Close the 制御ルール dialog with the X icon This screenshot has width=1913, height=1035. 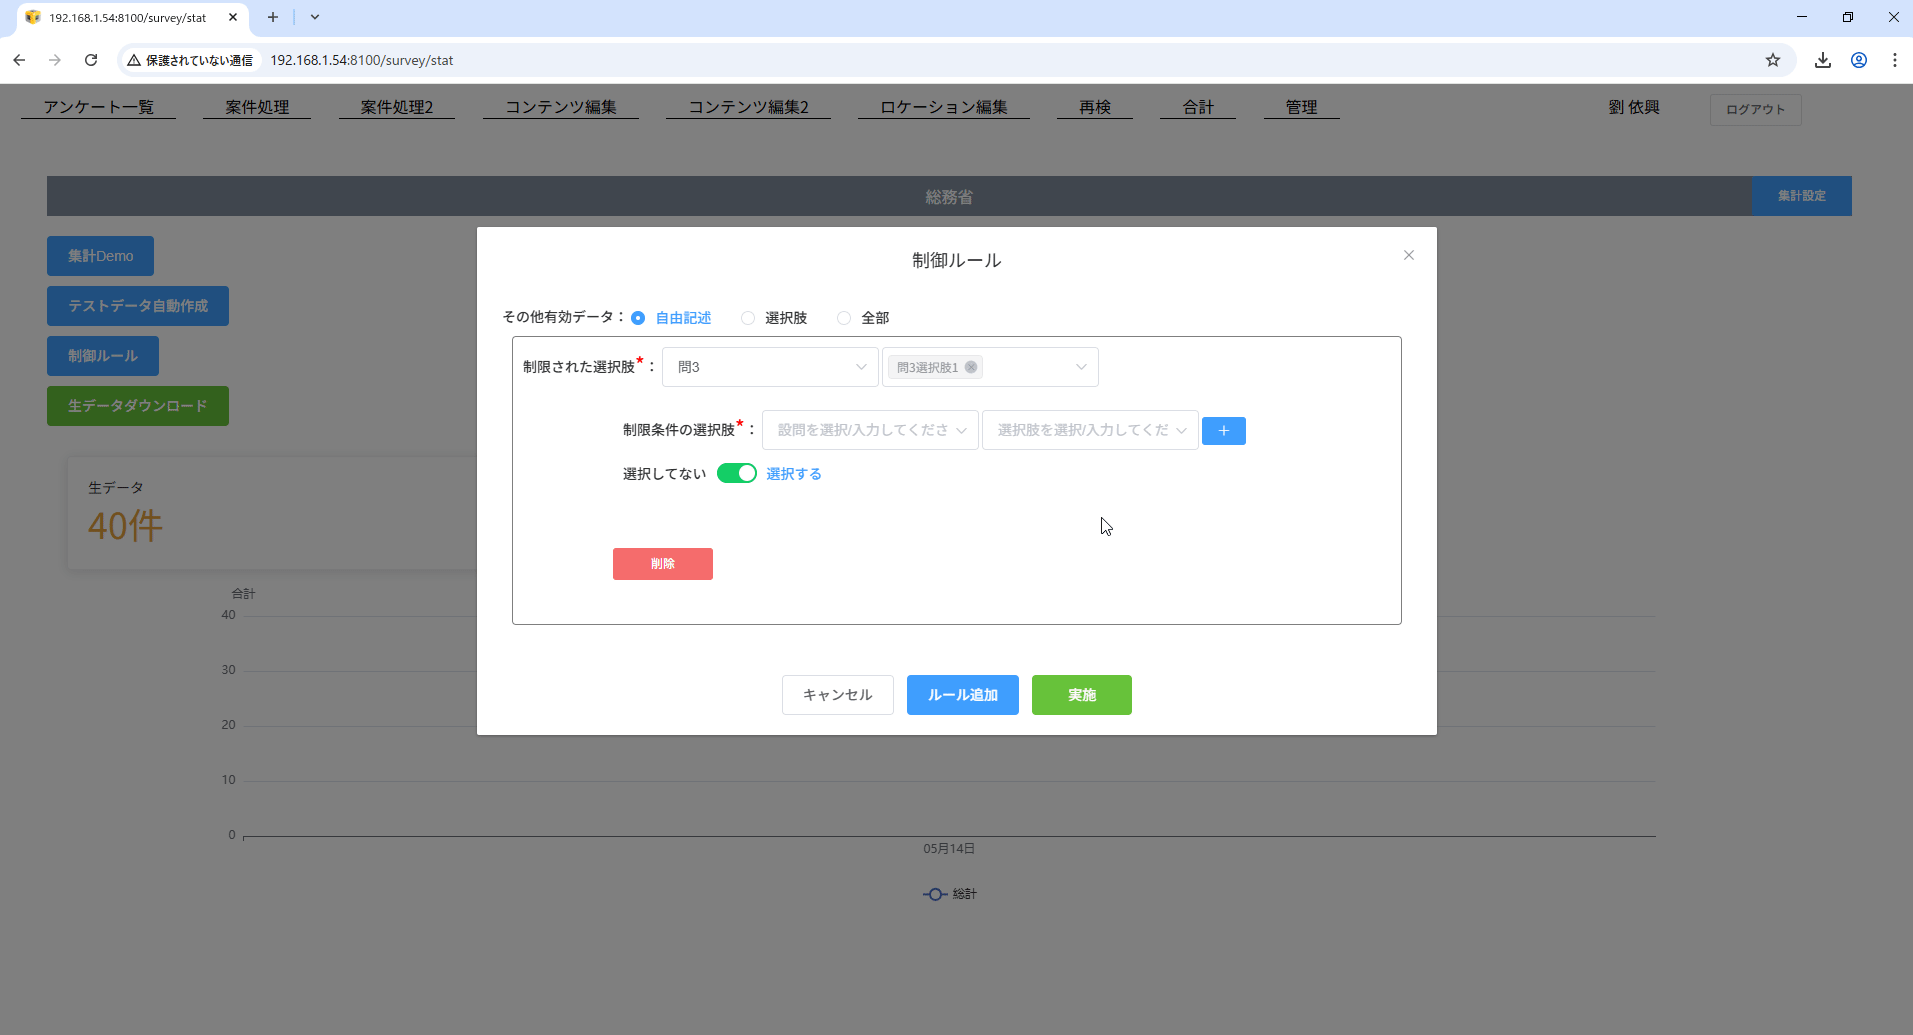coord(1408,255)
